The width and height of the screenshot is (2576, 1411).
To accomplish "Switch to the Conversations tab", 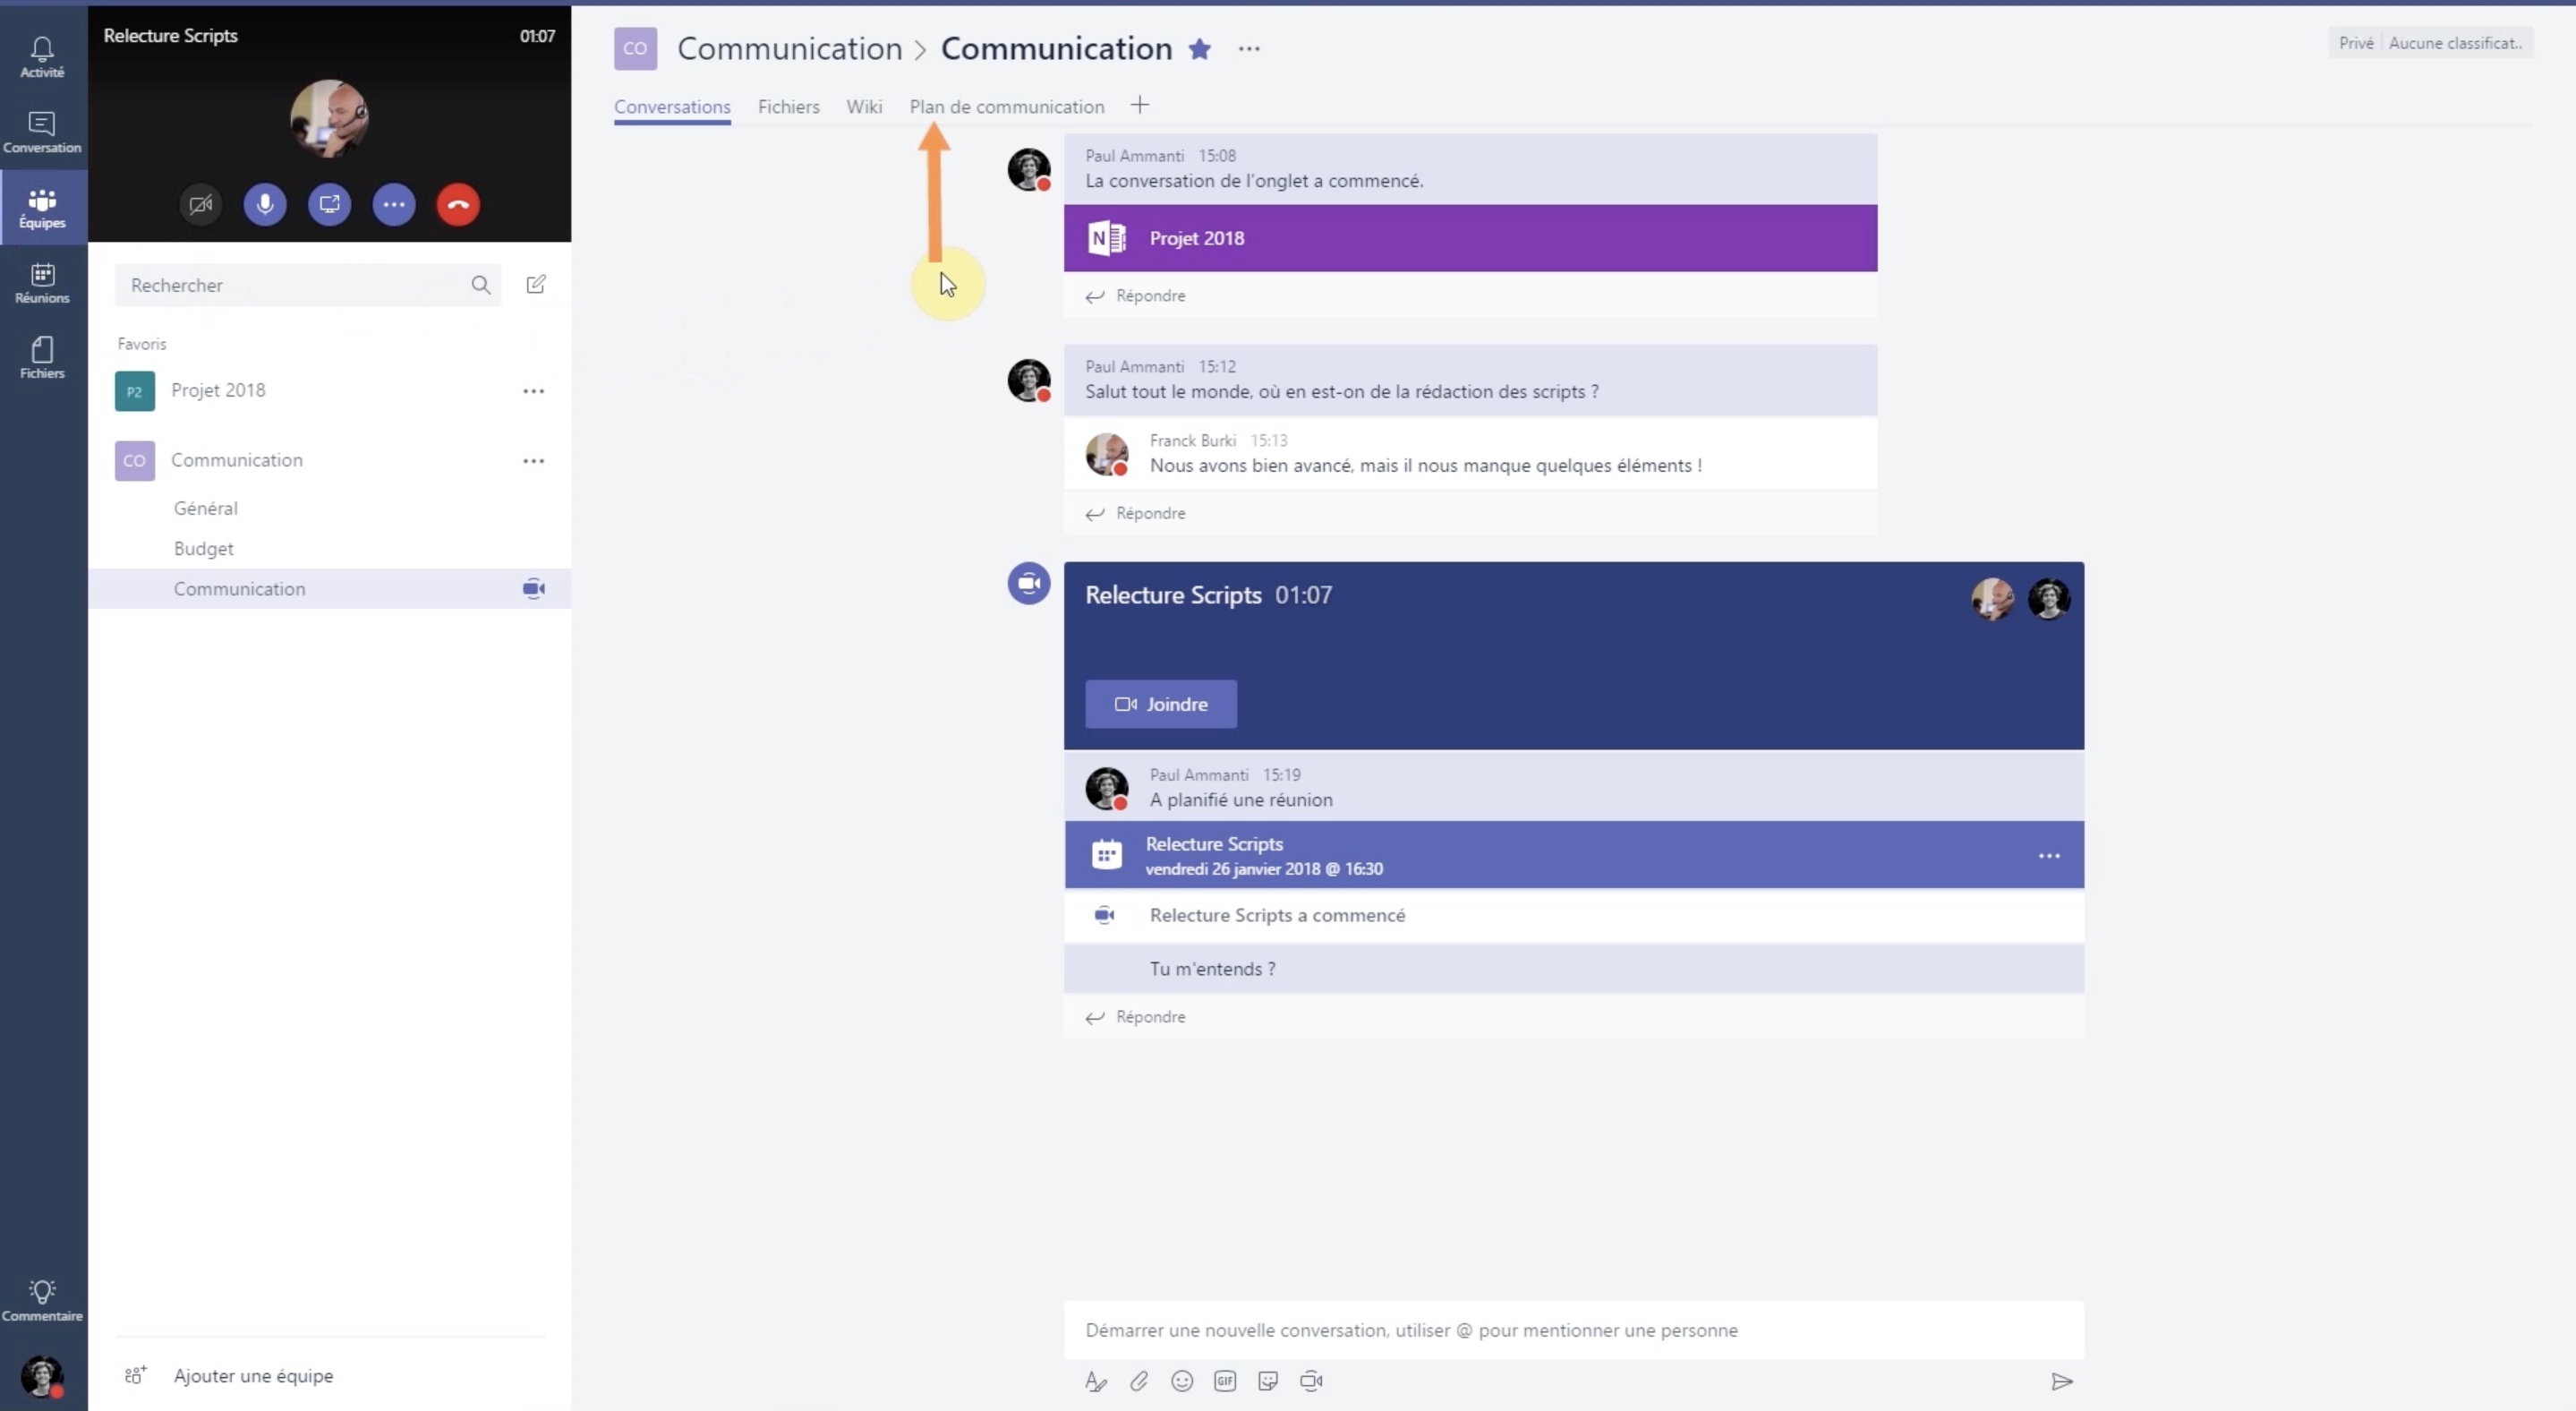I will click(672, 107).
